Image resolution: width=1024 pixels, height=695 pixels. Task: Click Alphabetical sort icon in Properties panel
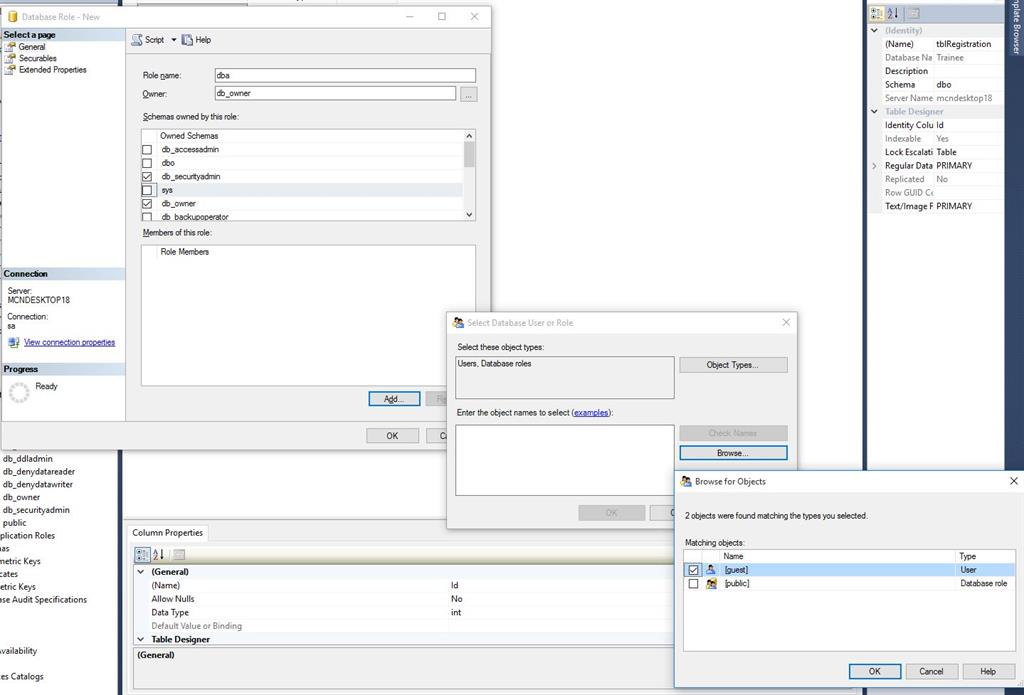(893, 13)
